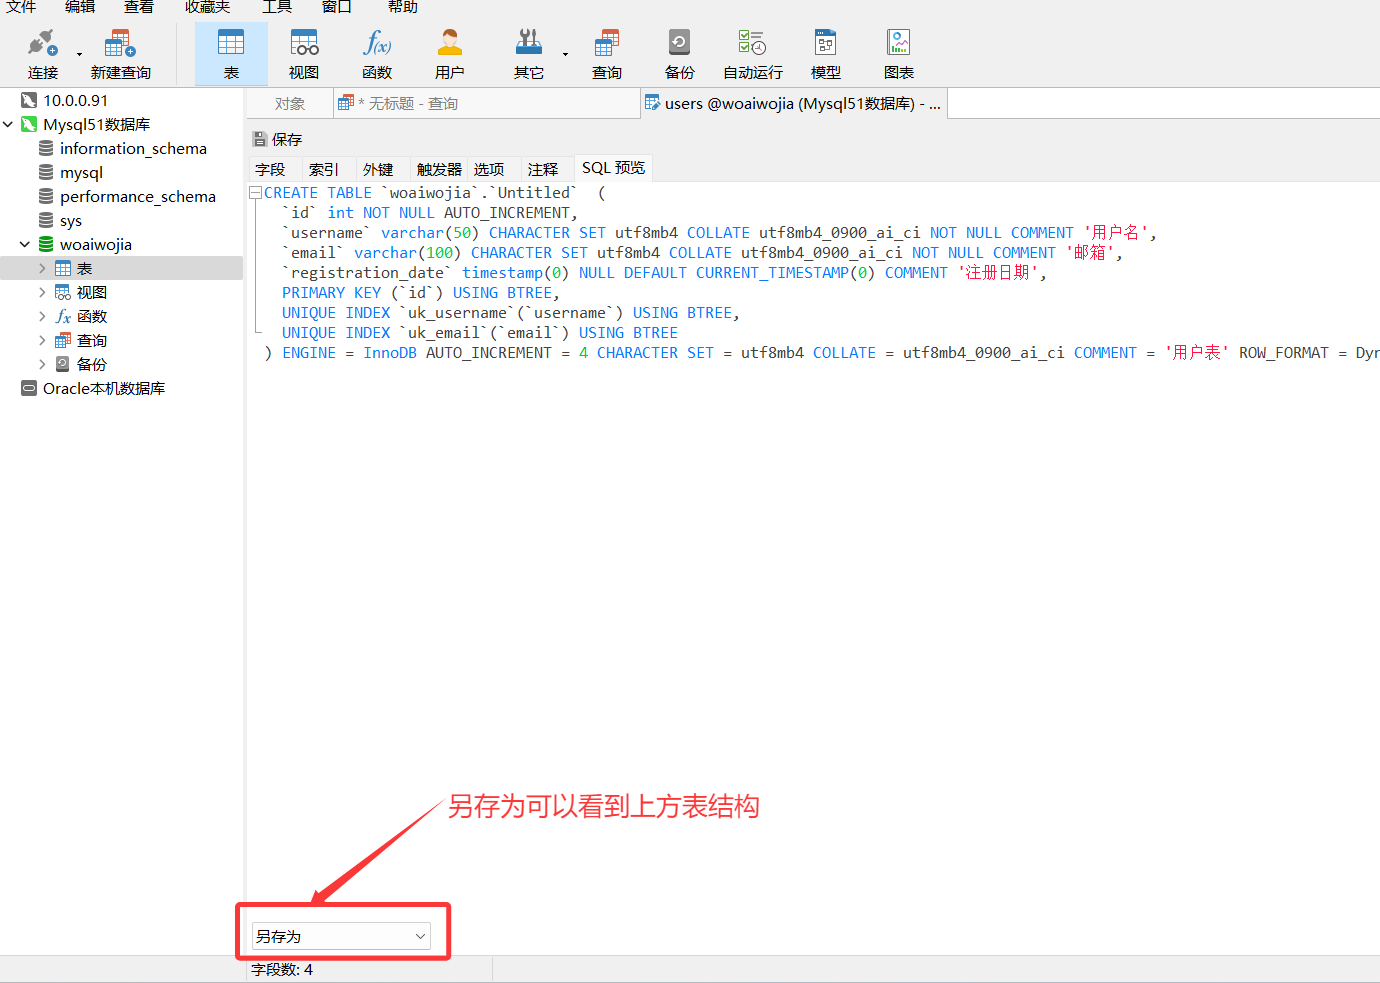The width and height of the screenshot is (1380, 983).
Task: Collapse the CREATE TABLE code fold marker
Action: (256, 193)
